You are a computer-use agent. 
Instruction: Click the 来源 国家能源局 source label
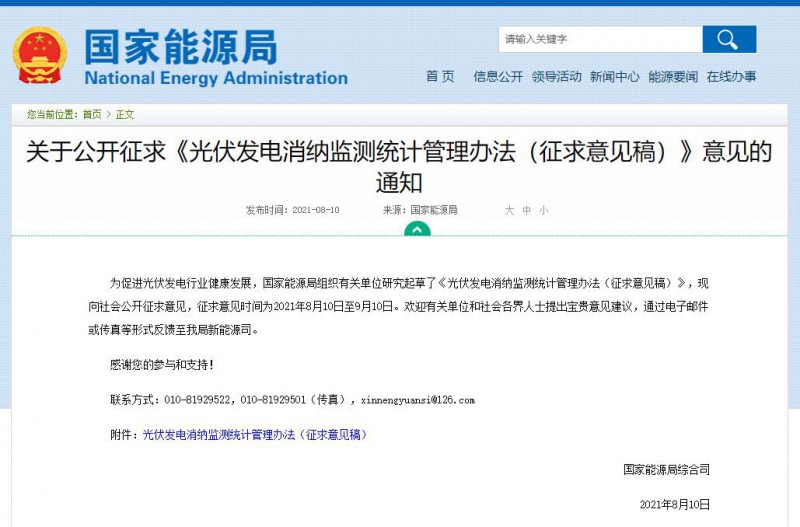[420, 210]
